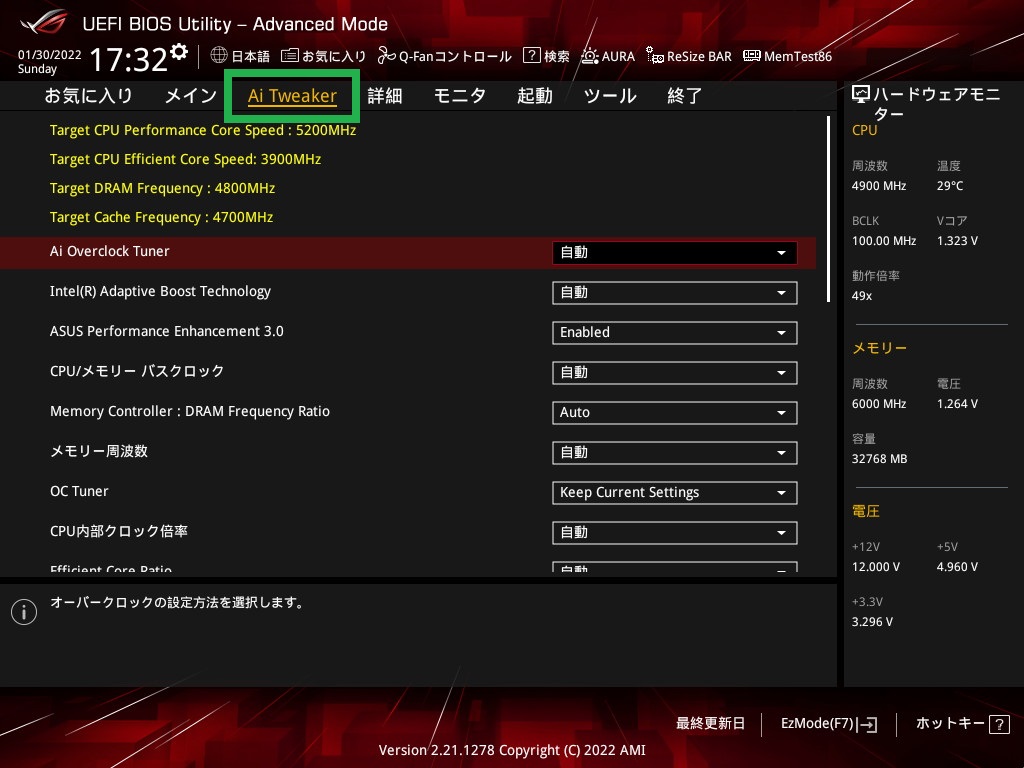Select メモリー周波数 row label
Viewport: 1024px width, 768px height.
click(x=99, y=451)
